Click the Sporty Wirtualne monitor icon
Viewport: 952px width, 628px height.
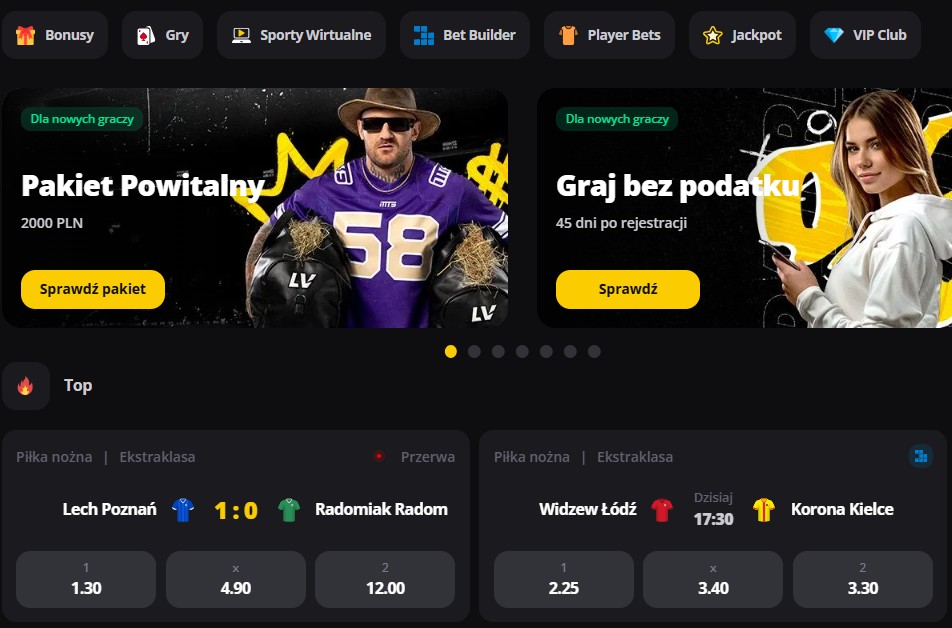(x=241, y=35)
